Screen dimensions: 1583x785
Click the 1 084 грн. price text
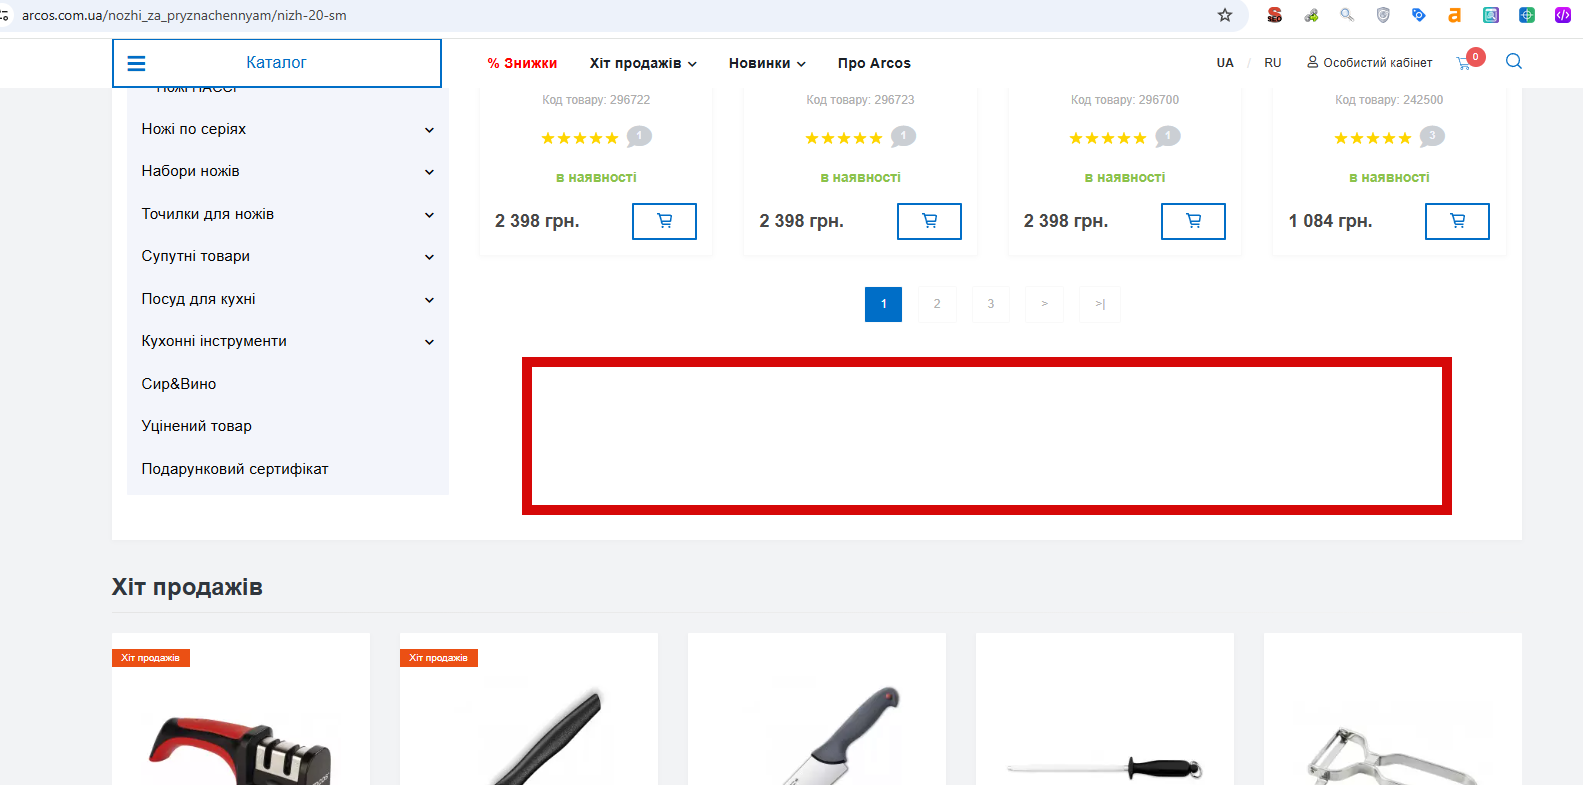1330,221
